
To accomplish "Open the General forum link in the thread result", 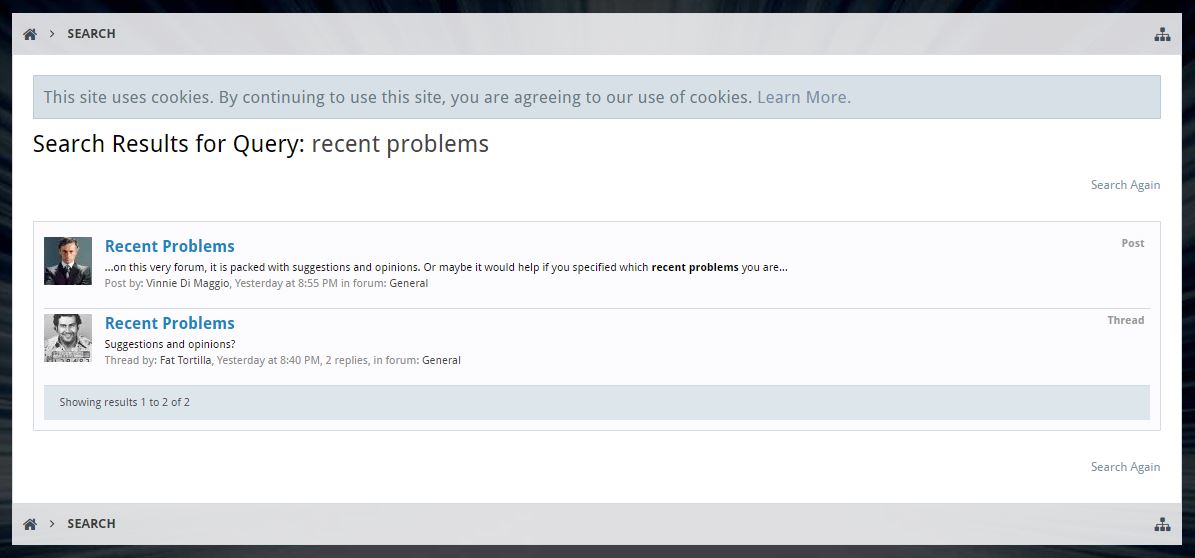I will [441, 360].
